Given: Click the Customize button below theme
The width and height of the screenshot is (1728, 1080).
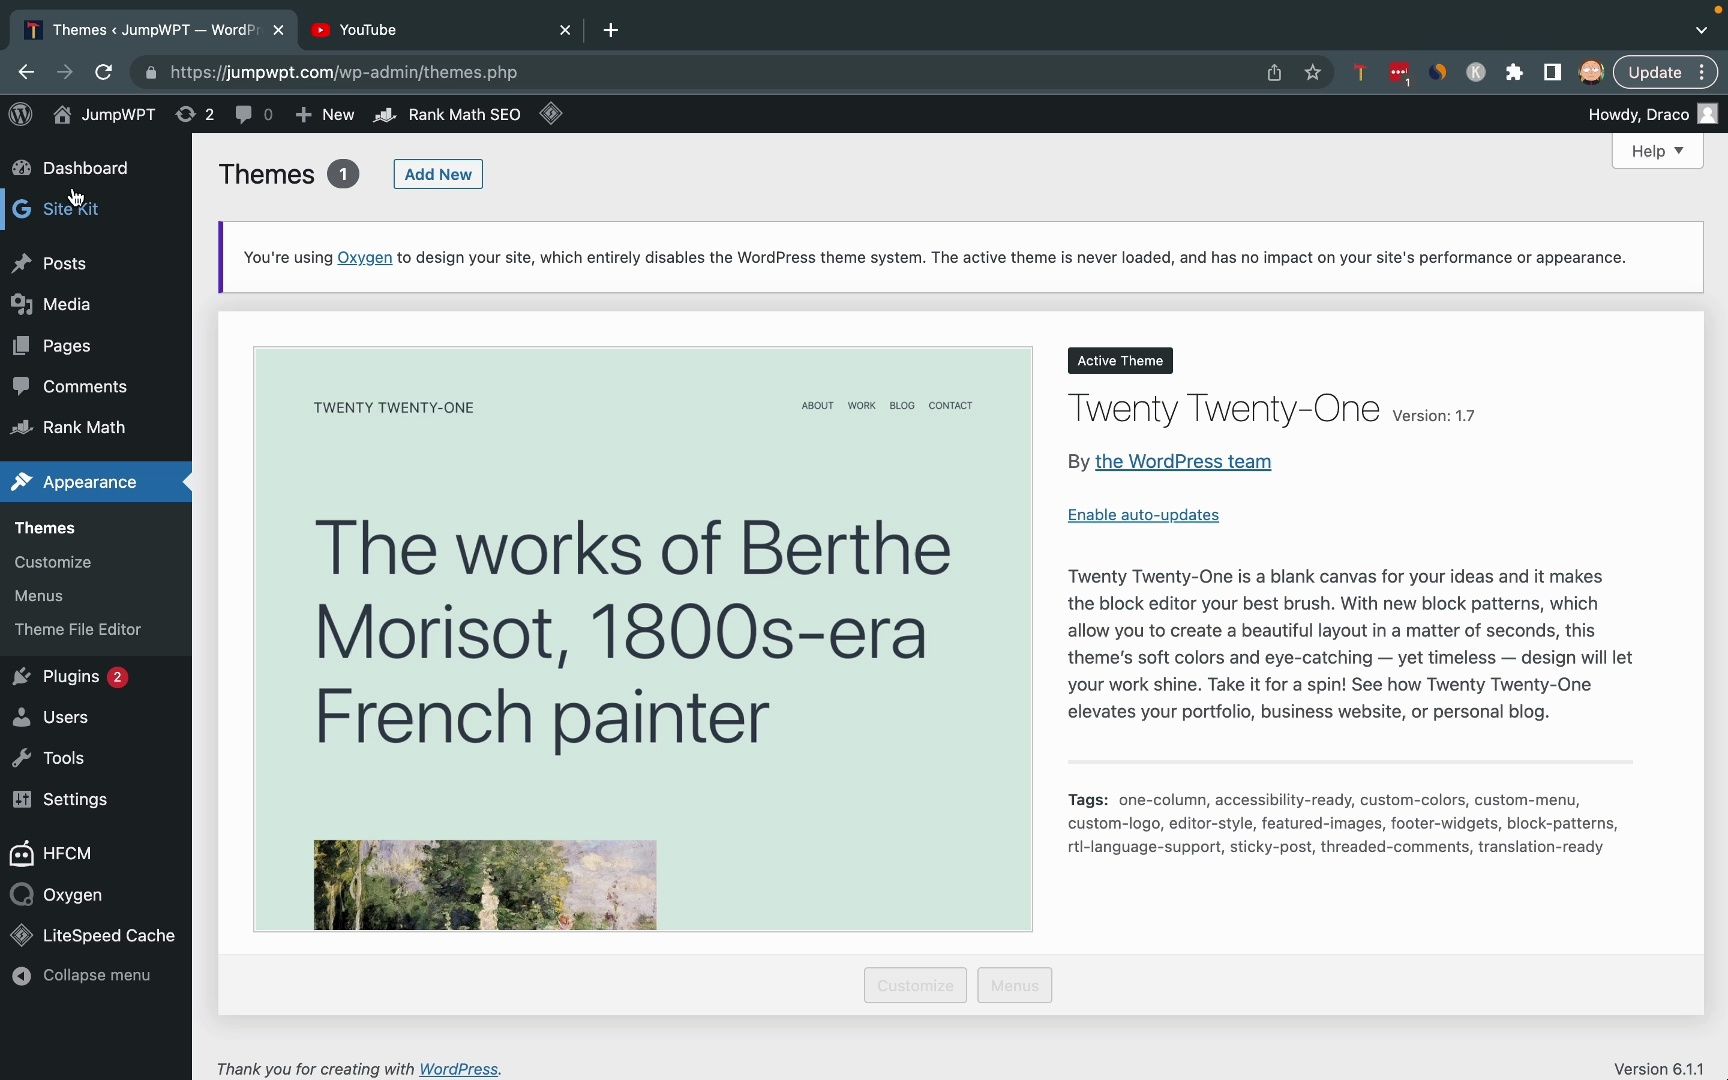Looking at the screenshot, I should tap(915, 985).
